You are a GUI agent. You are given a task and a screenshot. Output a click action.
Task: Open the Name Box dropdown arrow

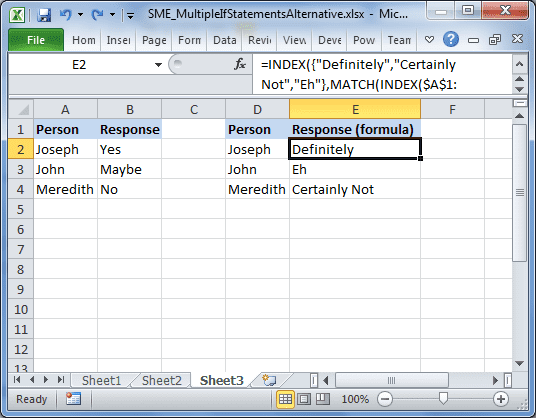(x=158, y=65)
